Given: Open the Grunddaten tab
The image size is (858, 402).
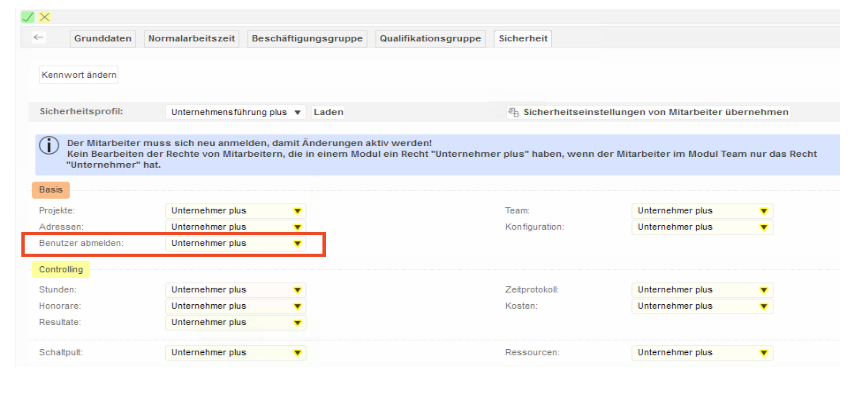Looking at the screenshot, I should coord(103,38).
